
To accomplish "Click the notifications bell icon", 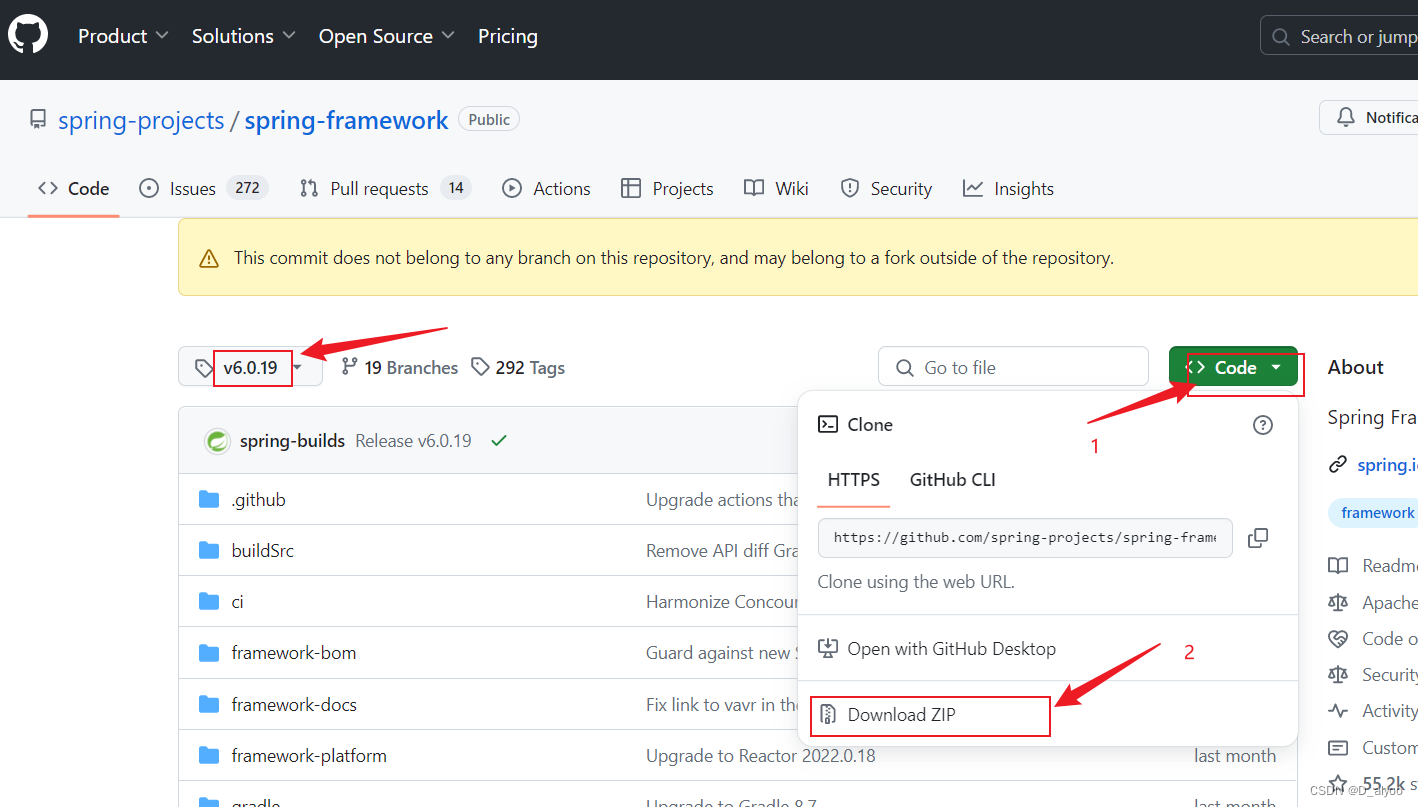I will [1347, 117].
